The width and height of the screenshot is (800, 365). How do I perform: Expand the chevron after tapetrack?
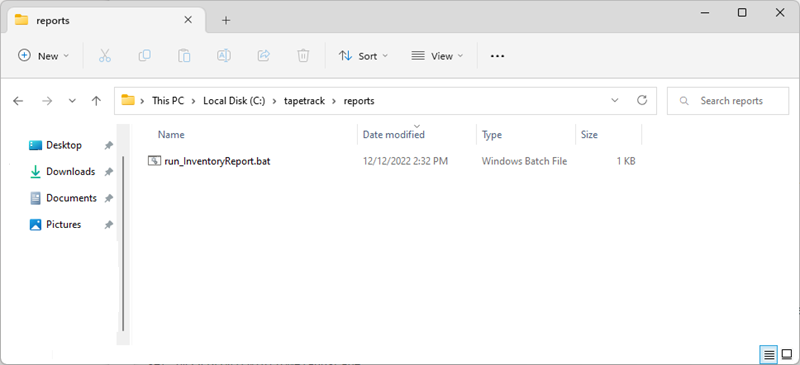click(x=334, y=101)
